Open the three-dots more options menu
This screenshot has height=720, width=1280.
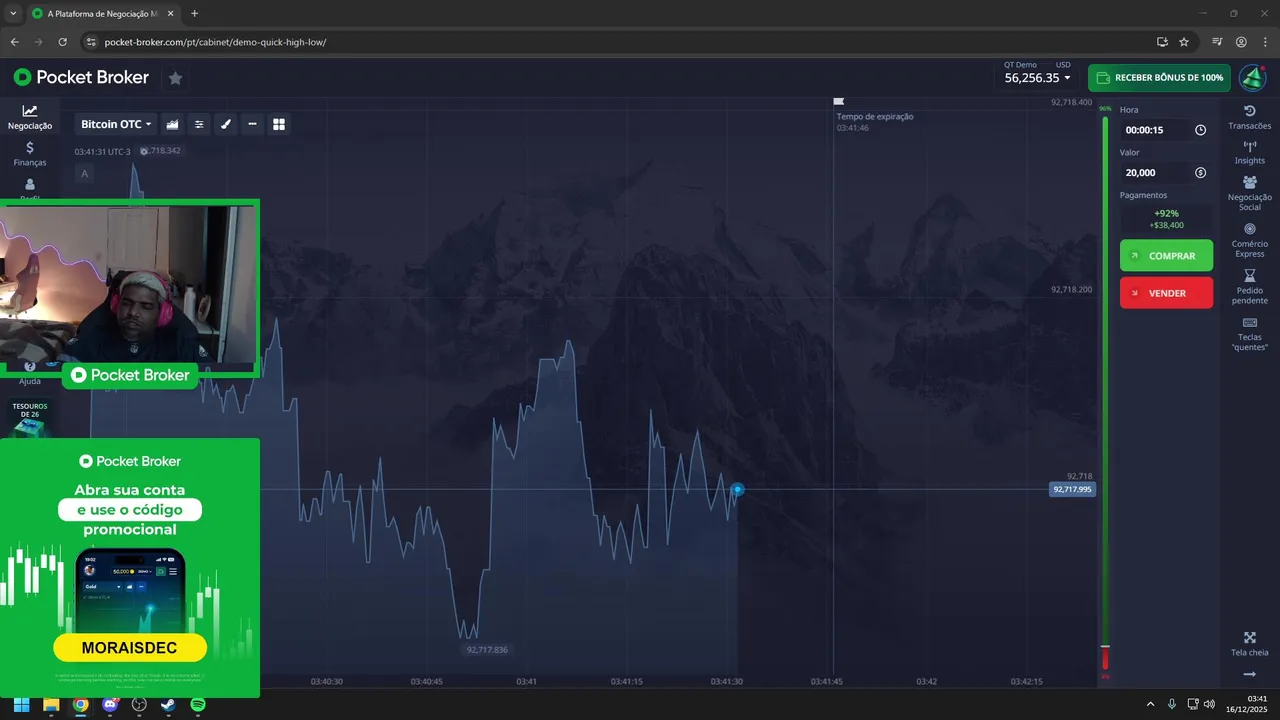click(x=252, y=124)
